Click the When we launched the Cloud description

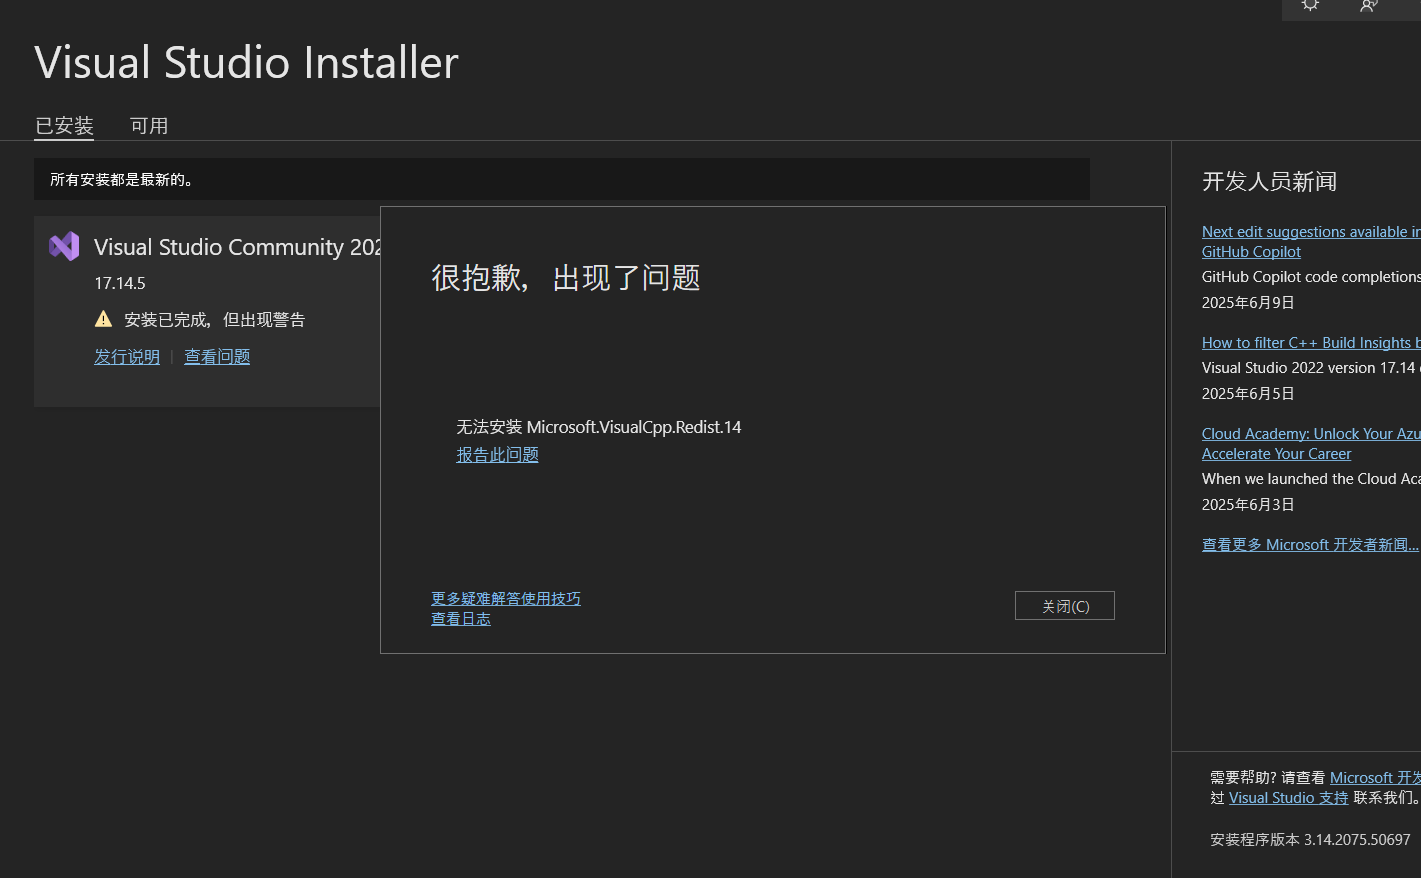(x=1311, y=479)
